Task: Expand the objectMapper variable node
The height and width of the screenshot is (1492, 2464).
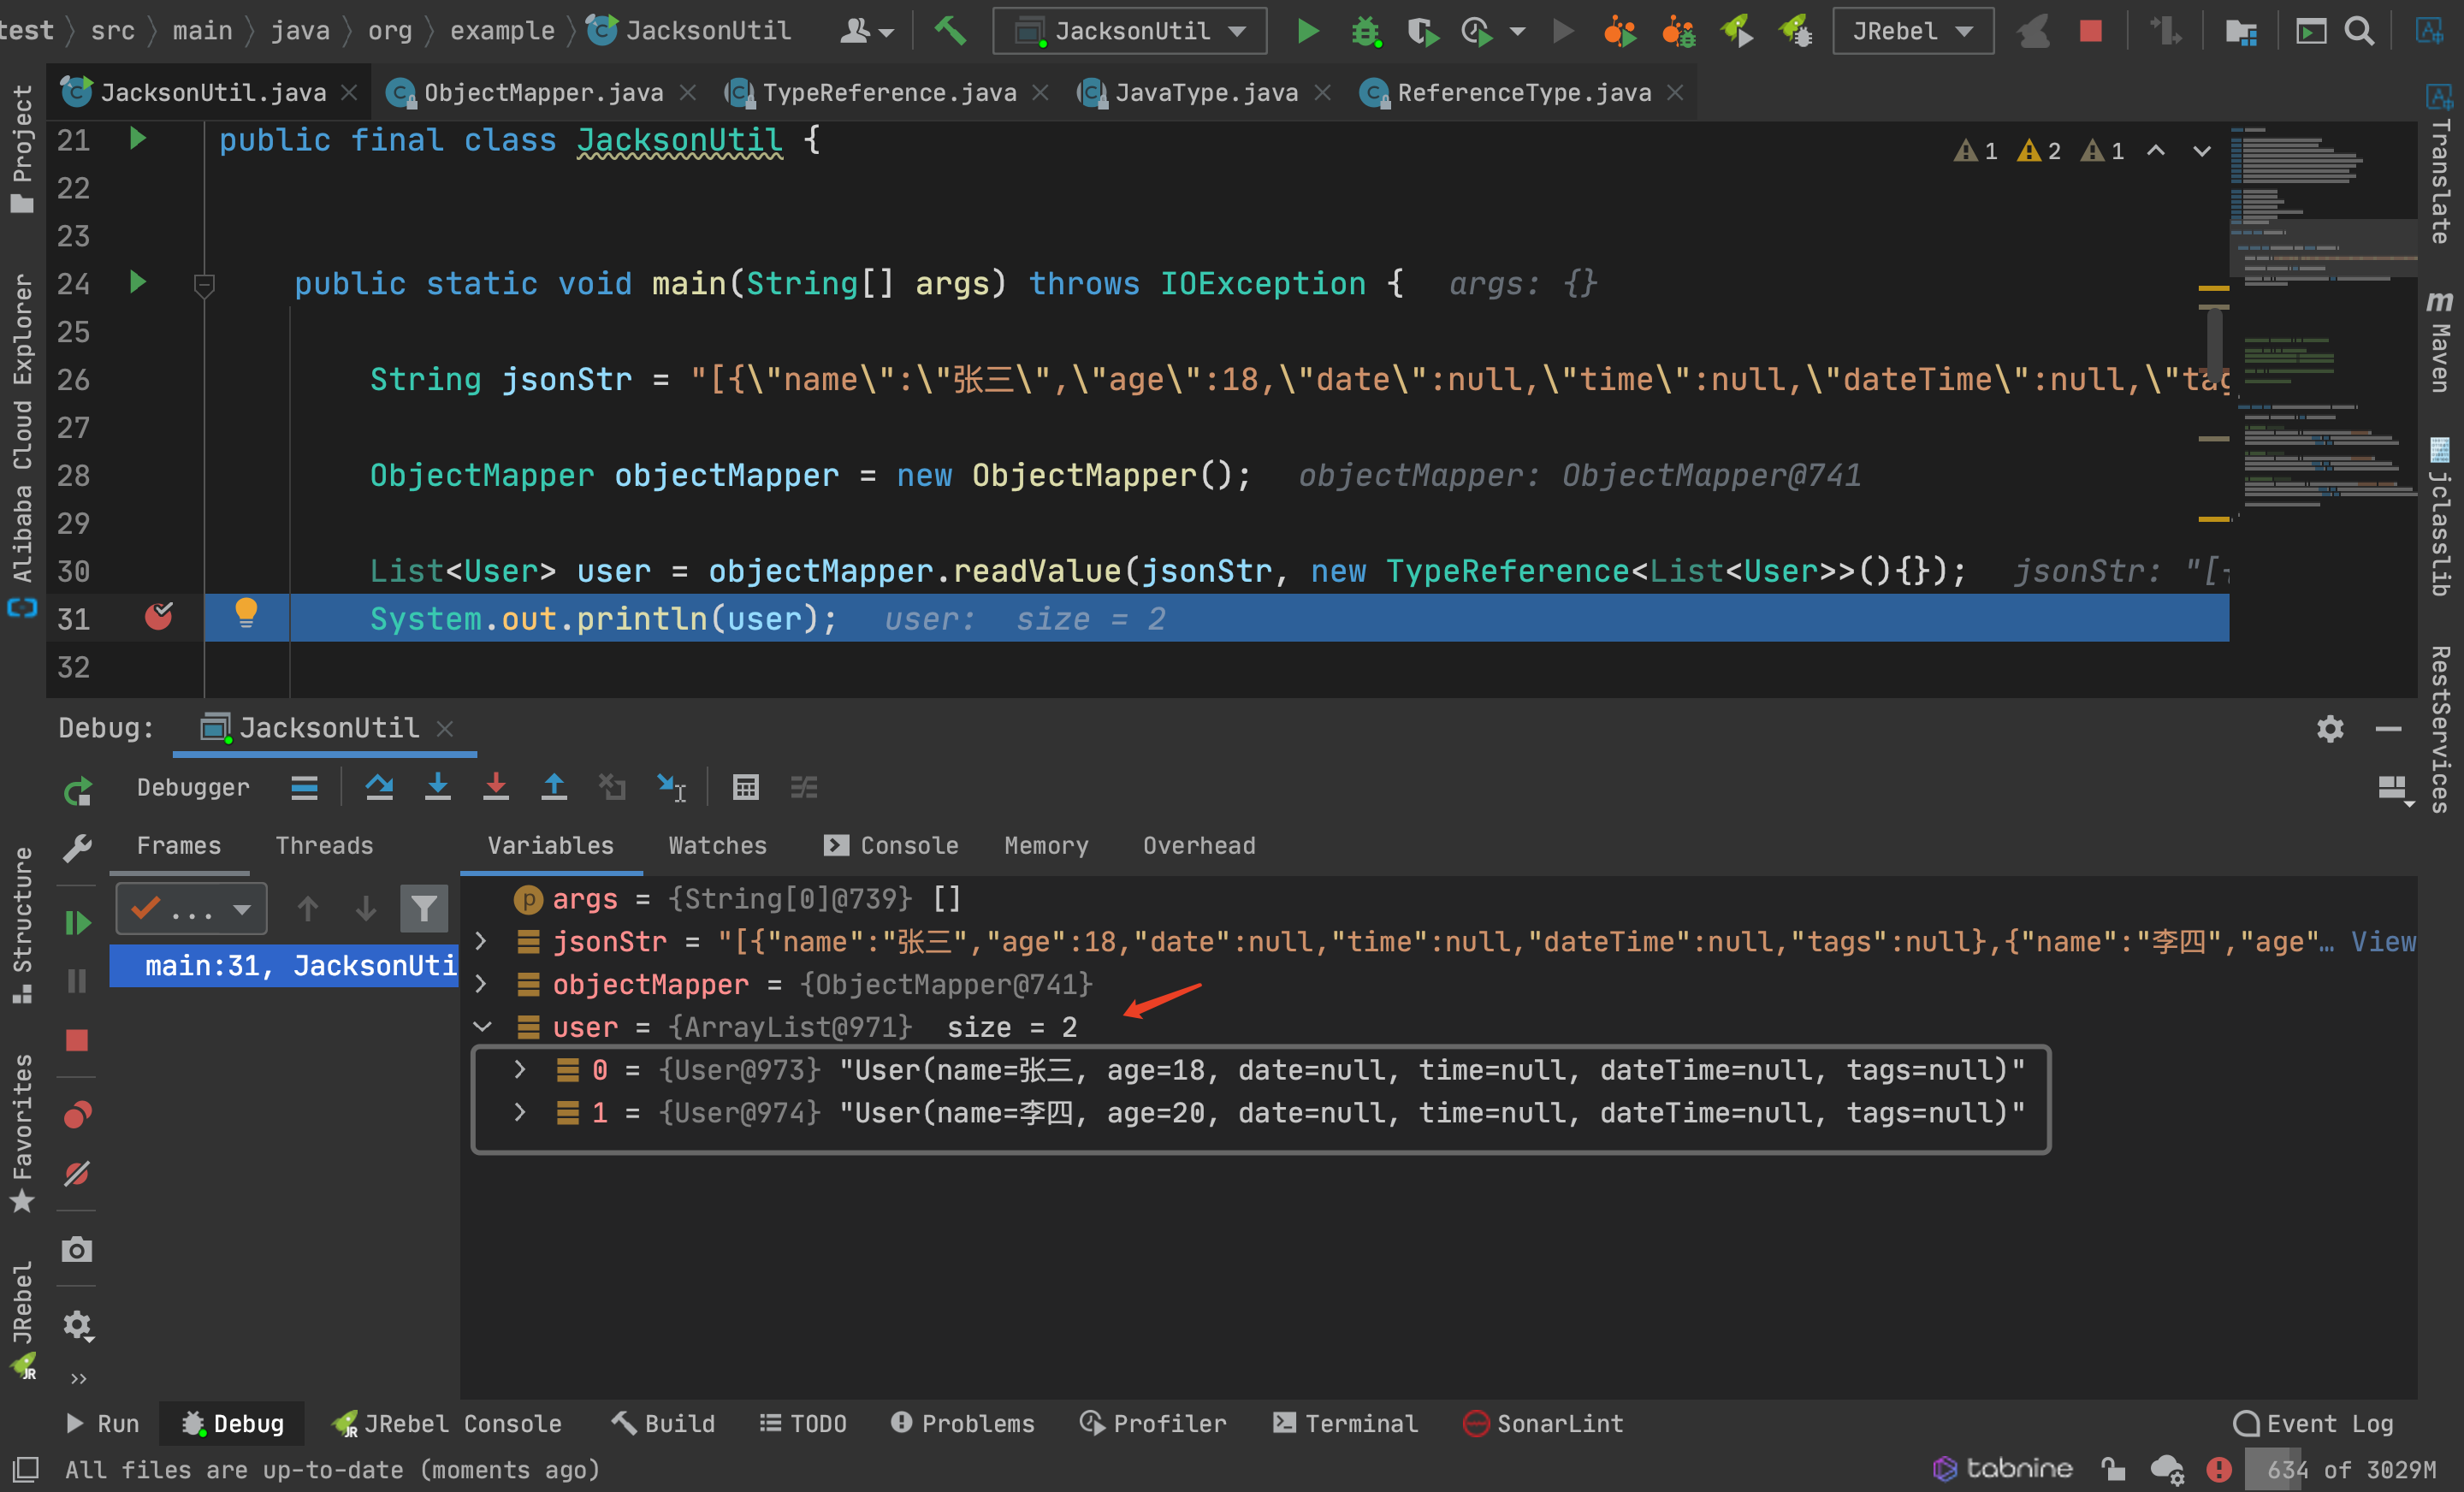Action: tap(481, 984)
